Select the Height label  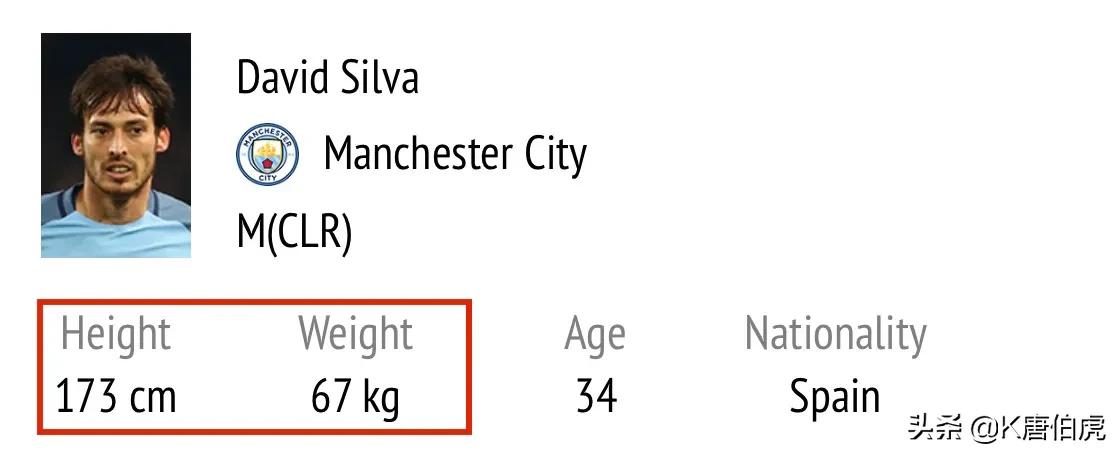click(115, 334)
